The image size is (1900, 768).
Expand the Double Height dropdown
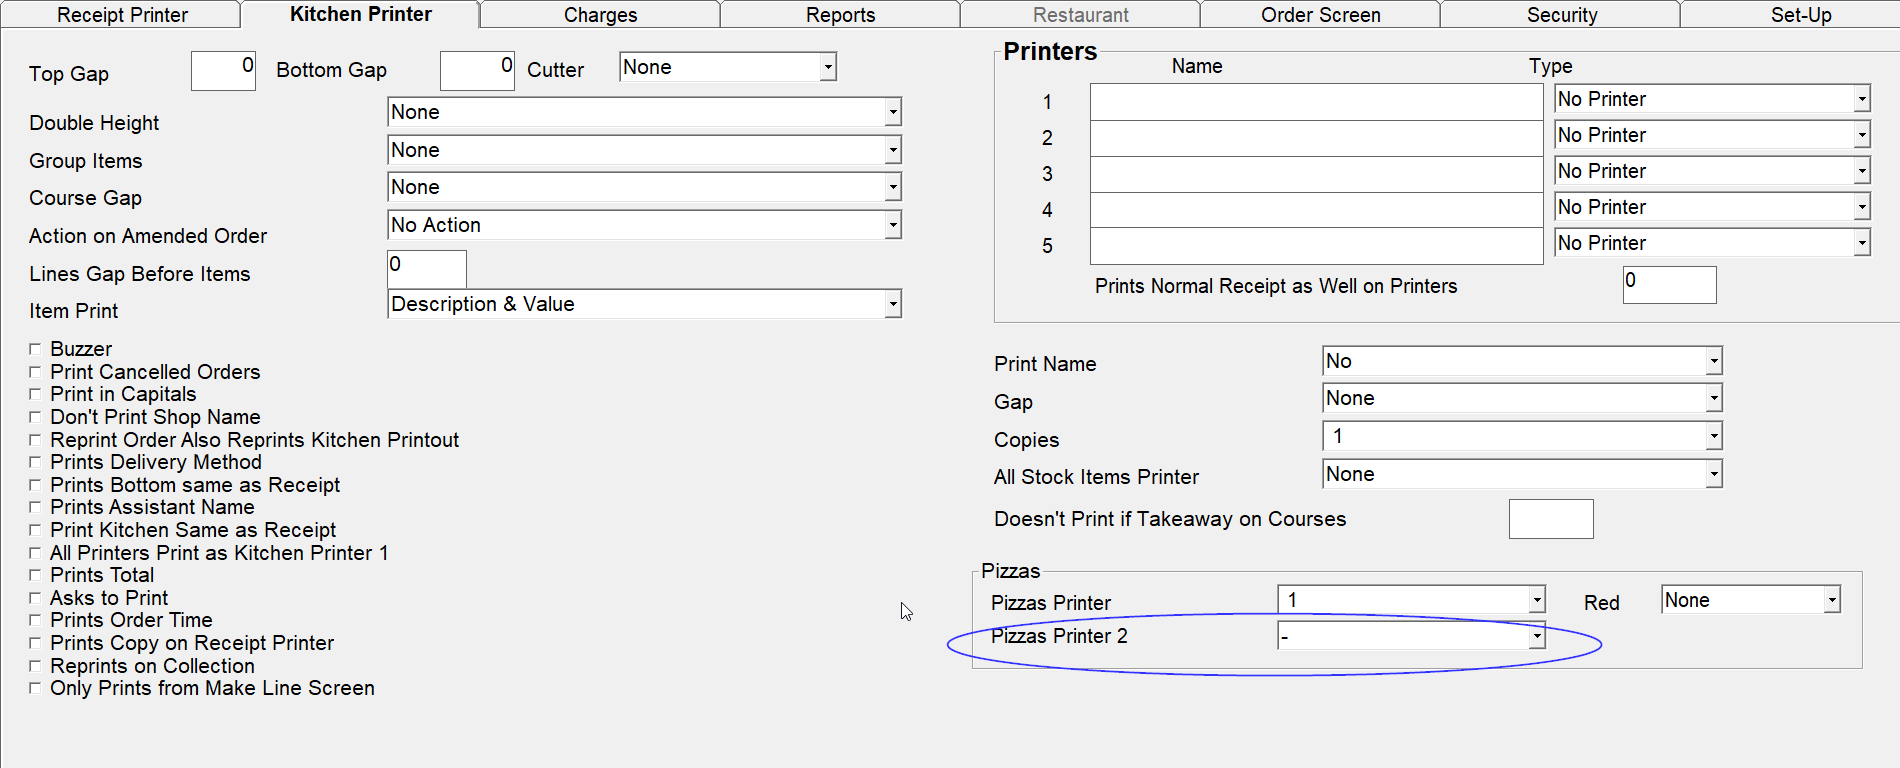tap(892, 112)
